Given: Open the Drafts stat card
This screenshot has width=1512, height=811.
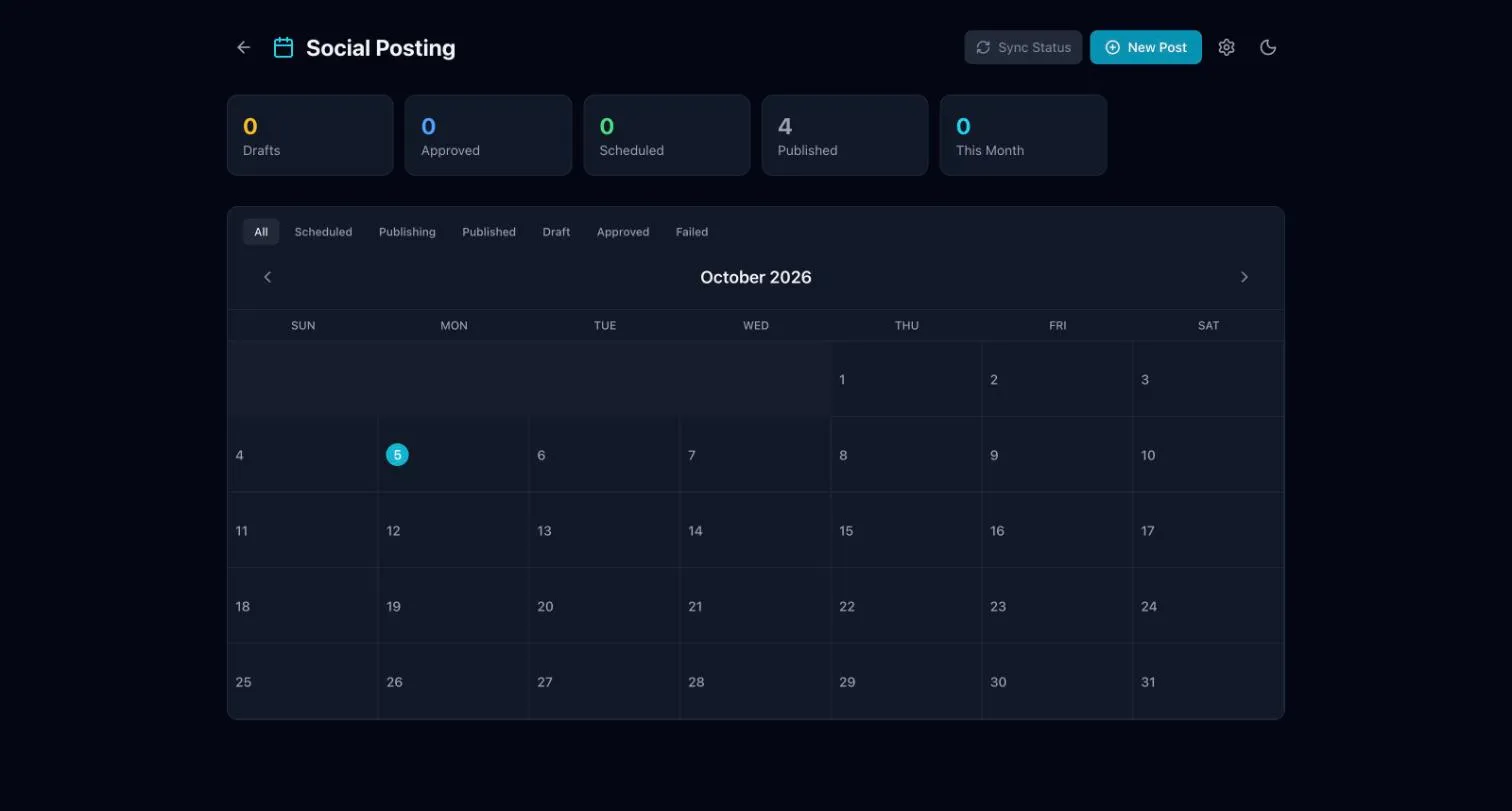Looking at the screenshot, I should [x=310, y=135].
